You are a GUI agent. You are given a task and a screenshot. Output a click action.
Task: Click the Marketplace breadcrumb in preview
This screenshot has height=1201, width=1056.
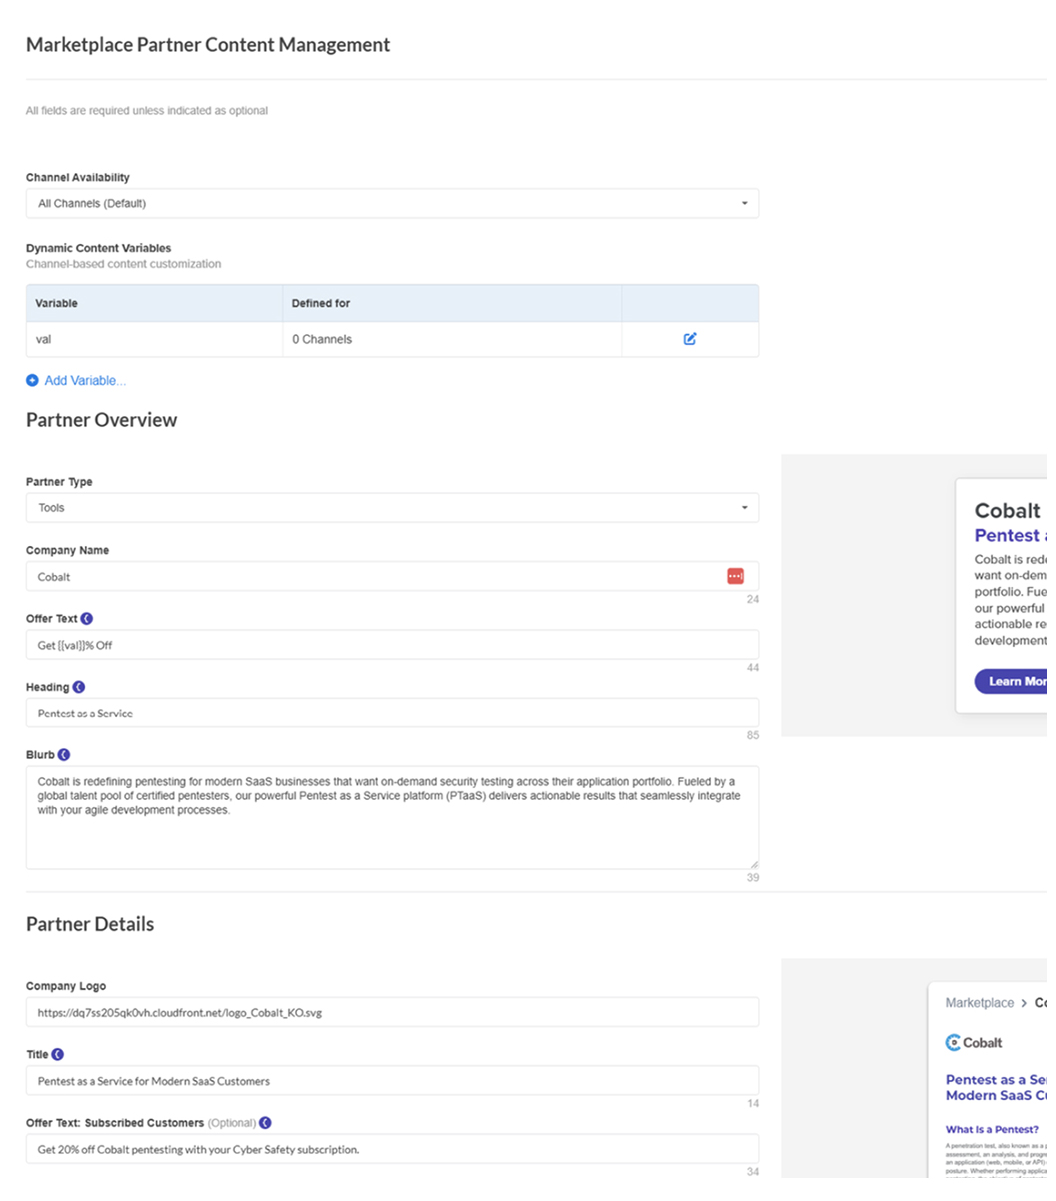pyautogui.click(x=979, y=1003)
